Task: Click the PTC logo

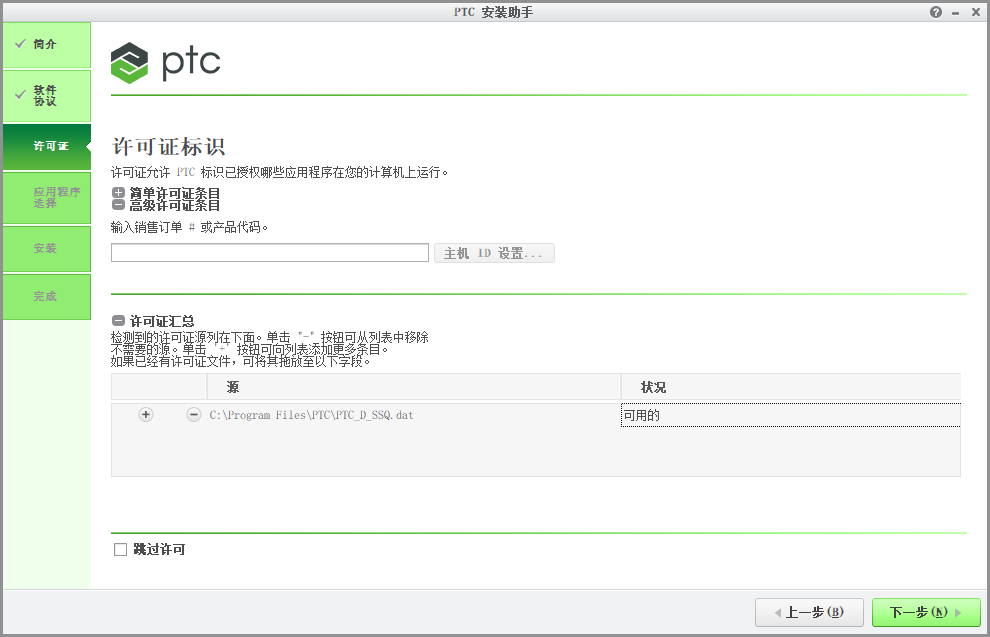Action: (165, 63)
